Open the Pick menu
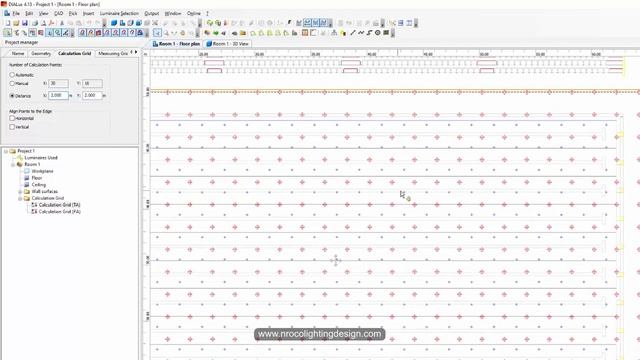The width and height of the screenshot is (640, 360). [x=73, y=13]
